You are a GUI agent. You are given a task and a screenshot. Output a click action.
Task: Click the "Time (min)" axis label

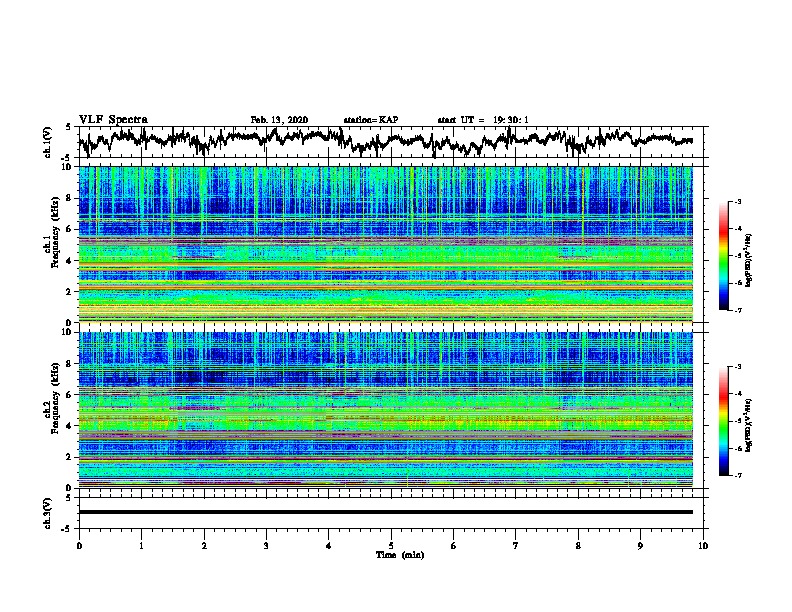400,555
